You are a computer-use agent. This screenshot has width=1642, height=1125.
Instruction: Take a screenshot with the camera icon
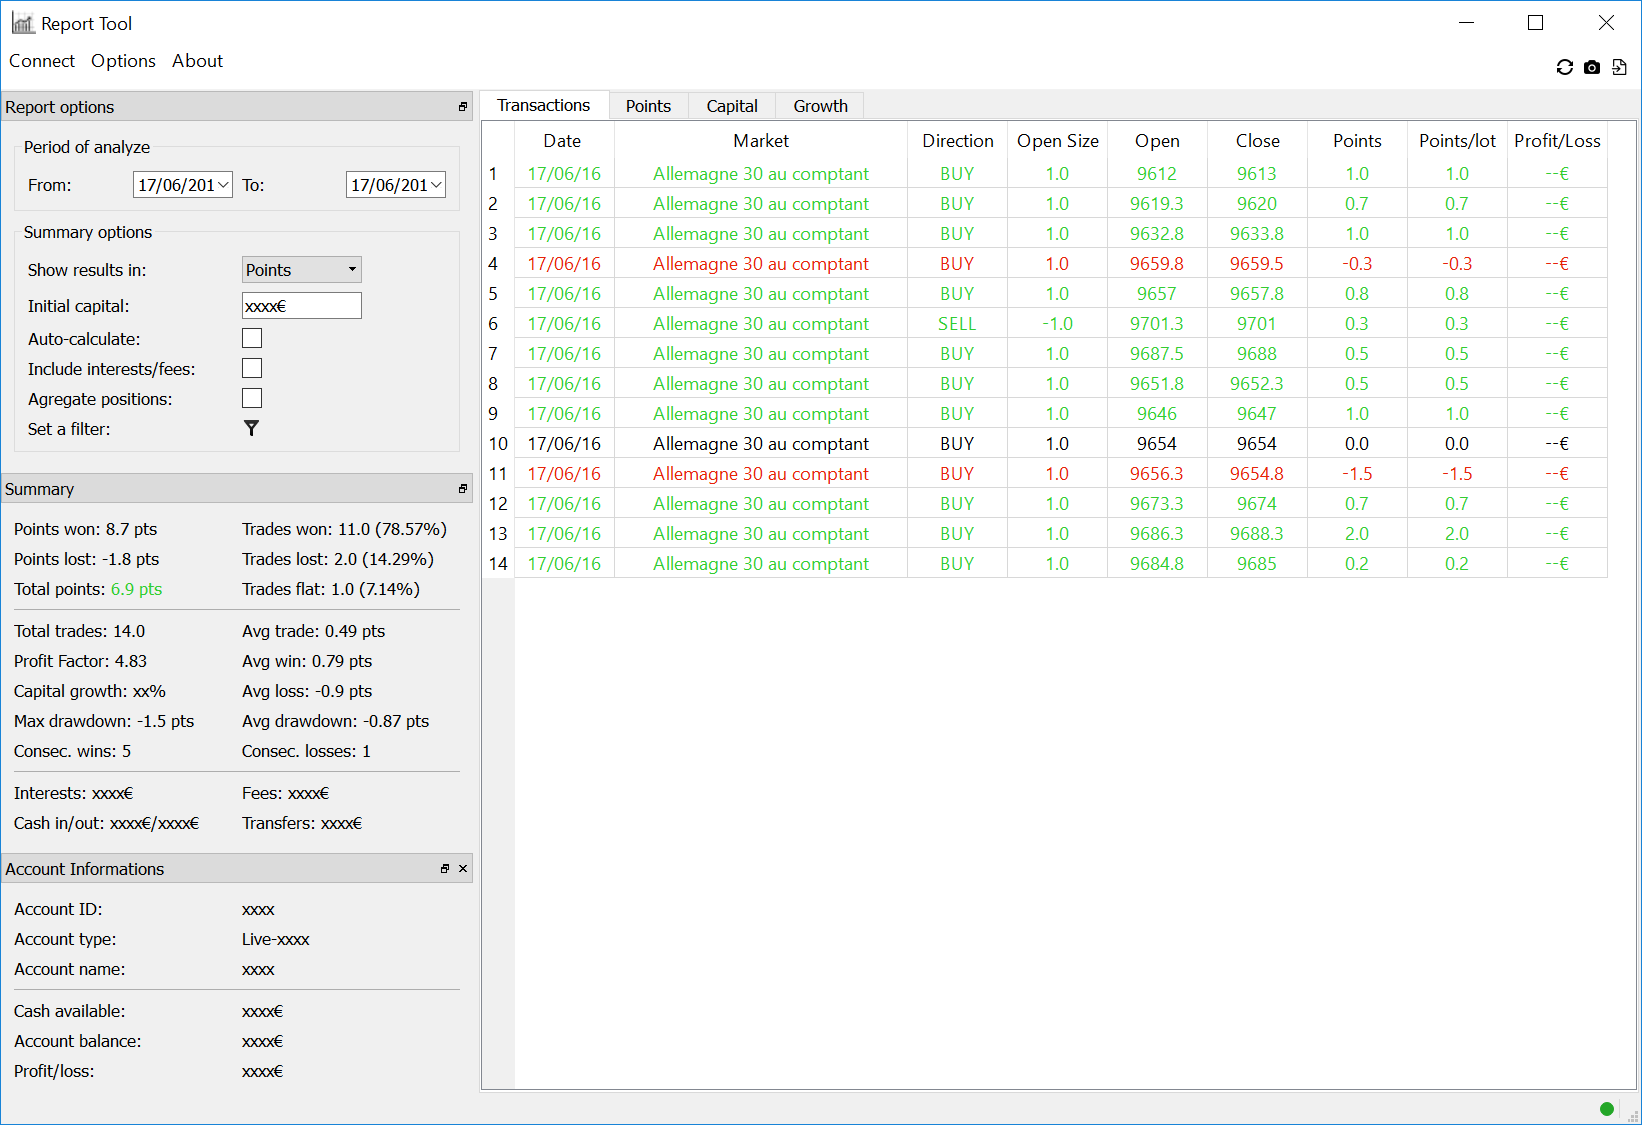point(1592,67)
